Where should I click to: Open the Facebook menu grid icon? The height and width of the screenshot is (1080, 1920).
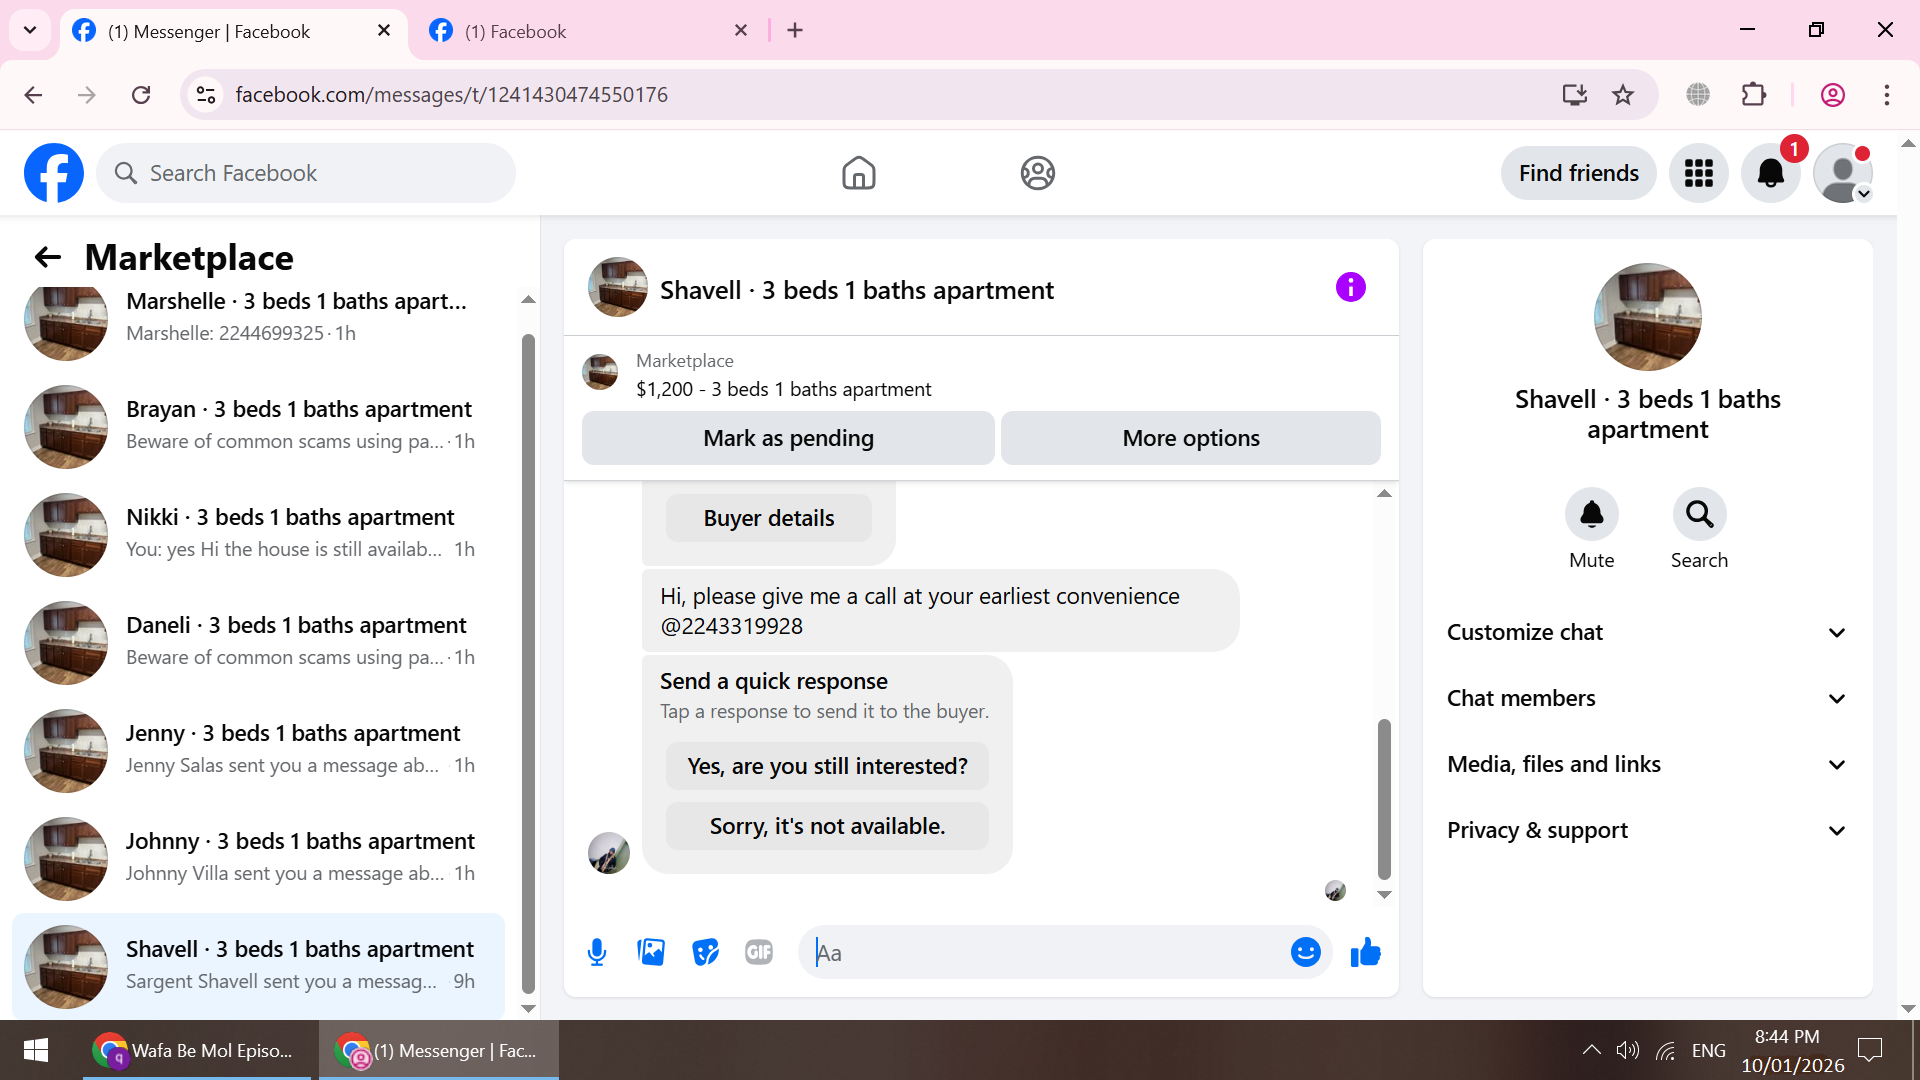[x=1698, y=173]
